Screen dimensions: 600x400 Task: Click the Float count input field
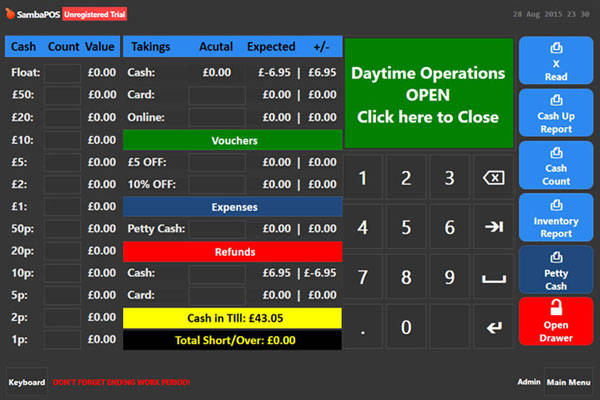coord(62,73)
